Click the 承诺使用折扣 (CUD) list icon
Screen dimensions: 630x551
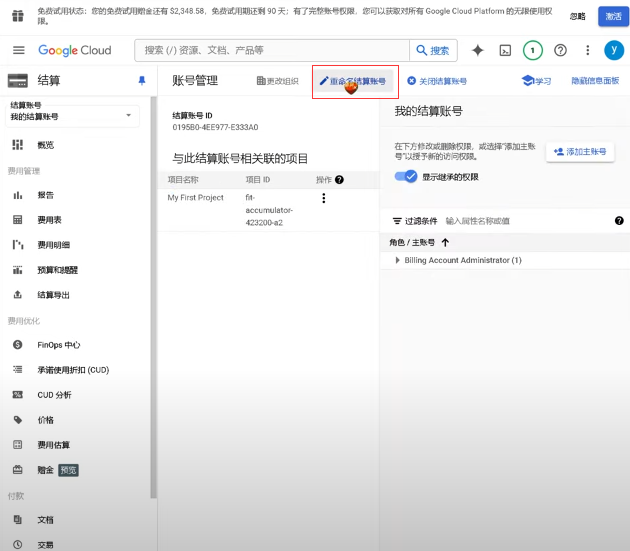click(x=18, y=370)
